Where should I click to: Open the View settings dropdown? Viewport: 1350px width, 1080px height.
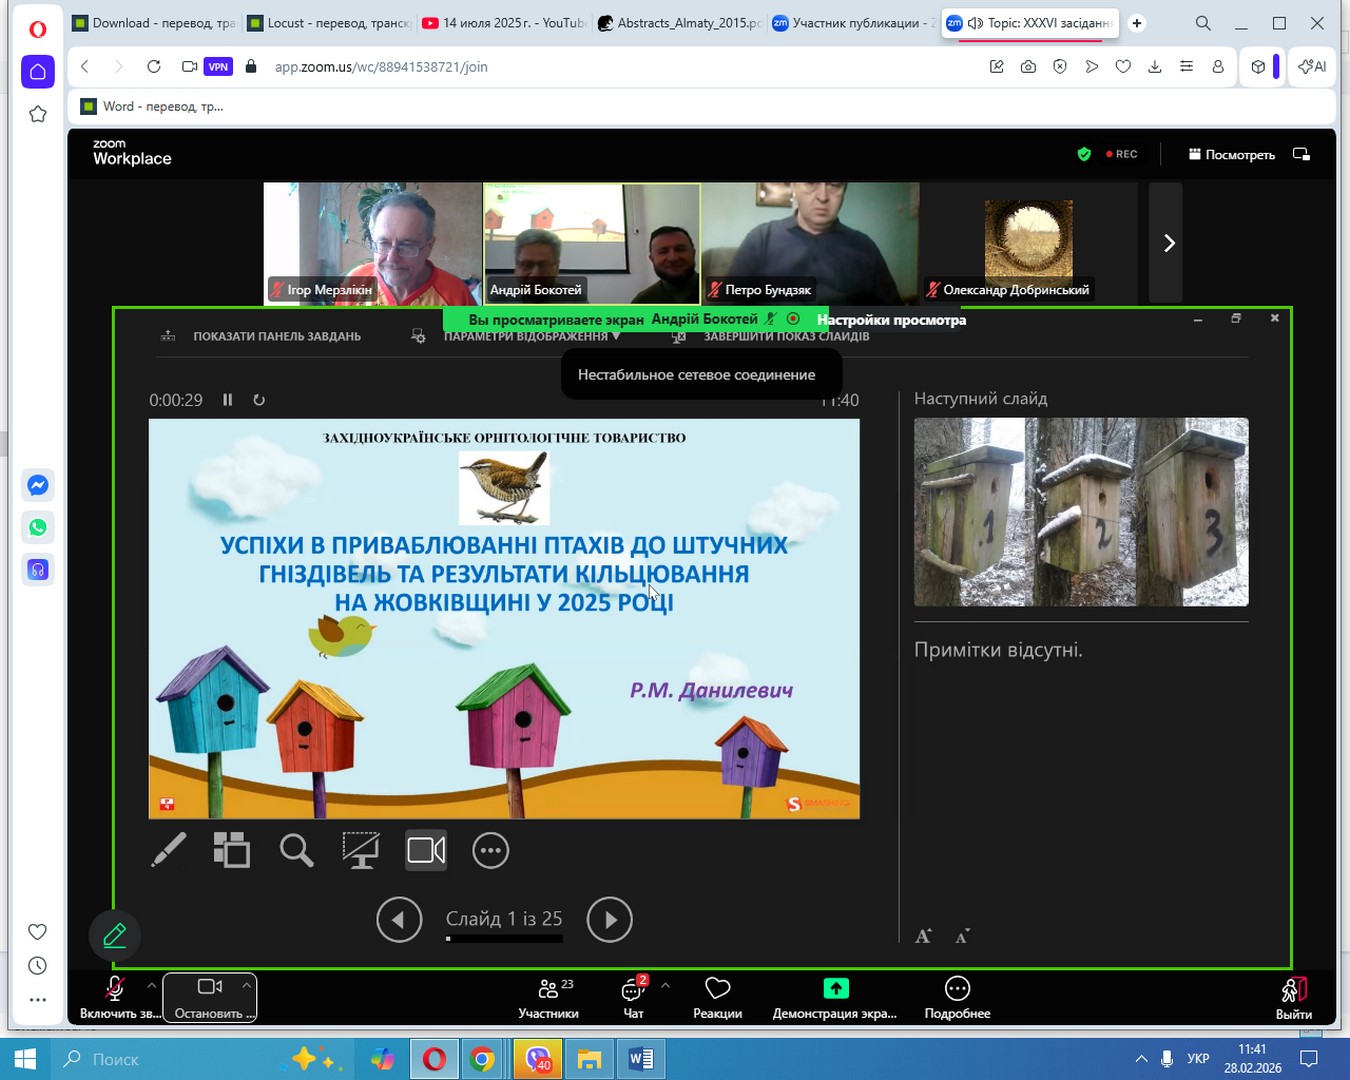891,320
